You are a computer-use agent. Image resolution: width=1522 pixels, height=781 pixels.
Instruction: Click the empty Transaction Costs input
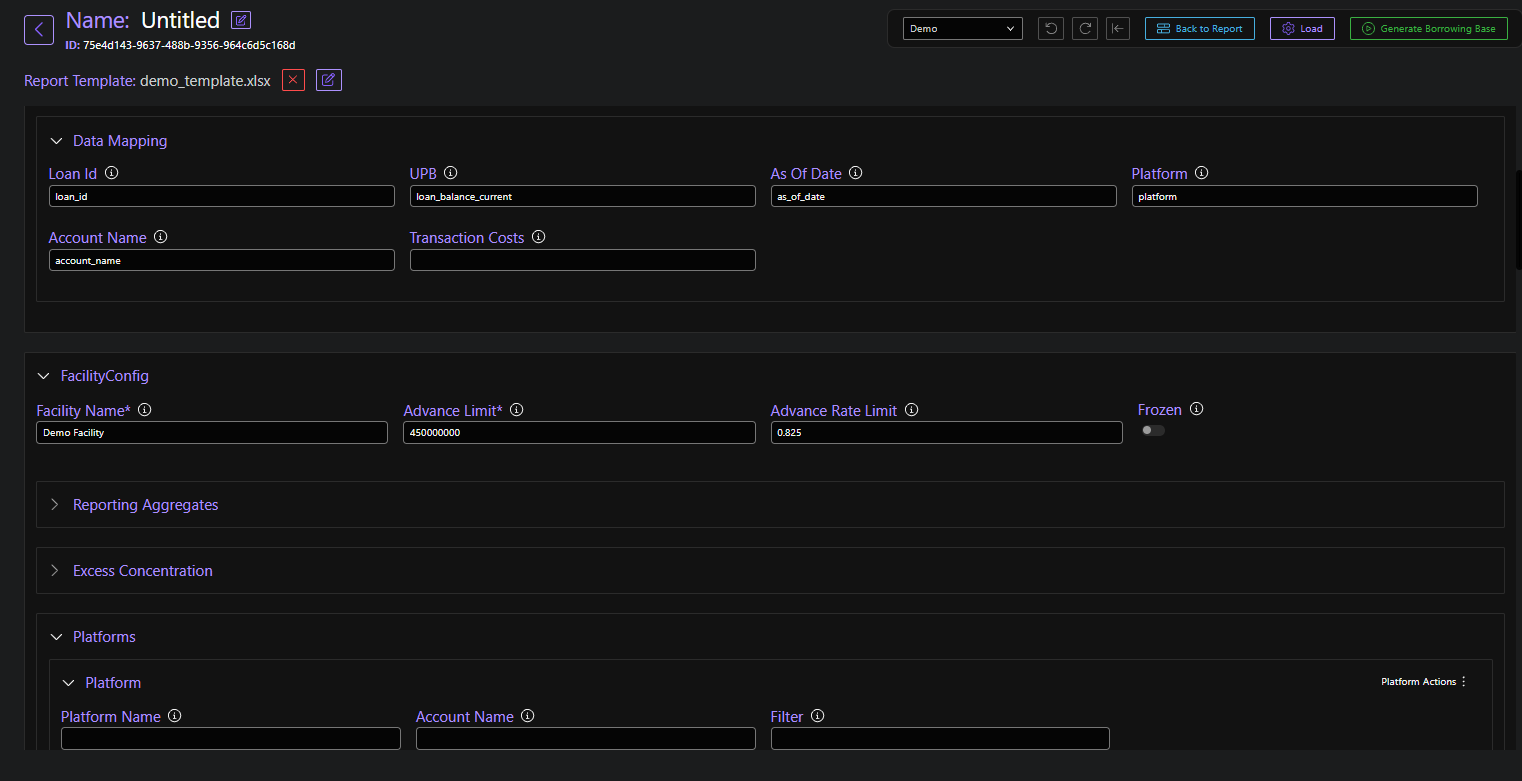[x=583, y=260]
